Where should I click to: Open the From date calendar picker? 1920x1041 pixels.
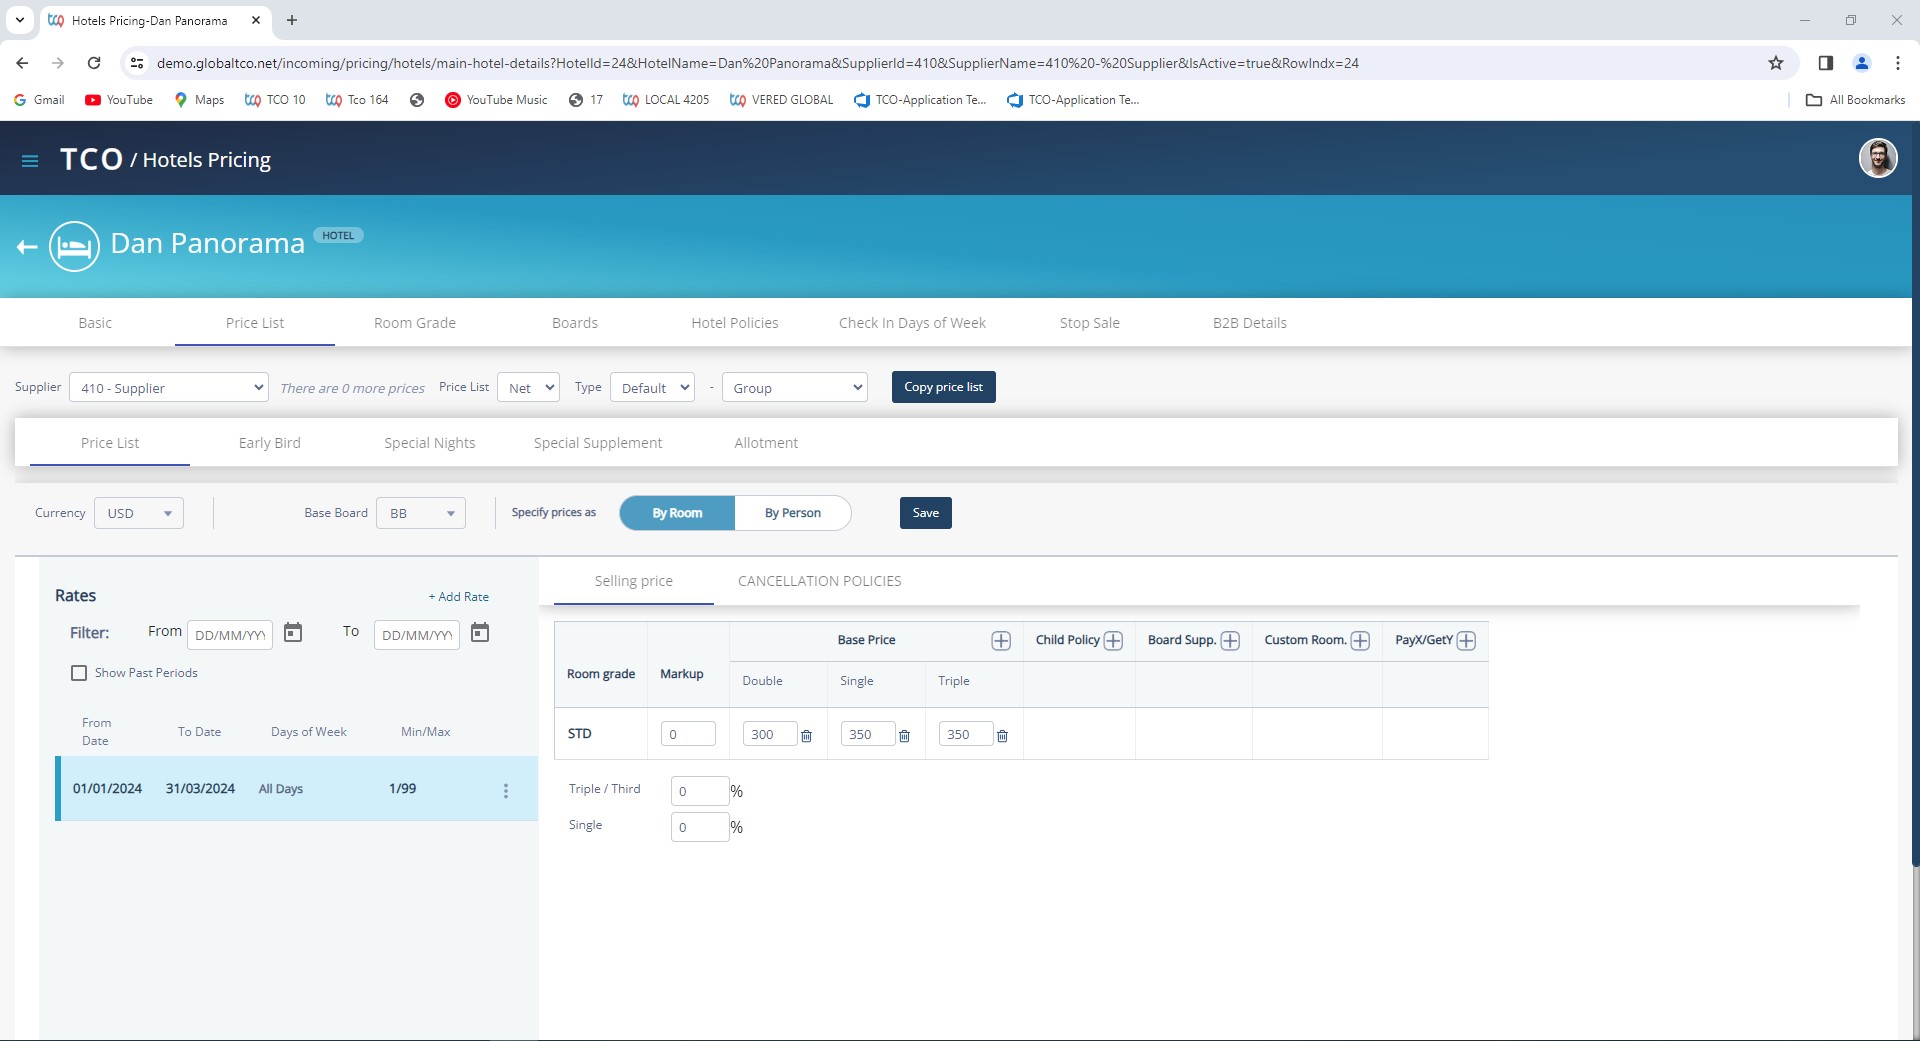pyautogui.click(x=293, y=633)
